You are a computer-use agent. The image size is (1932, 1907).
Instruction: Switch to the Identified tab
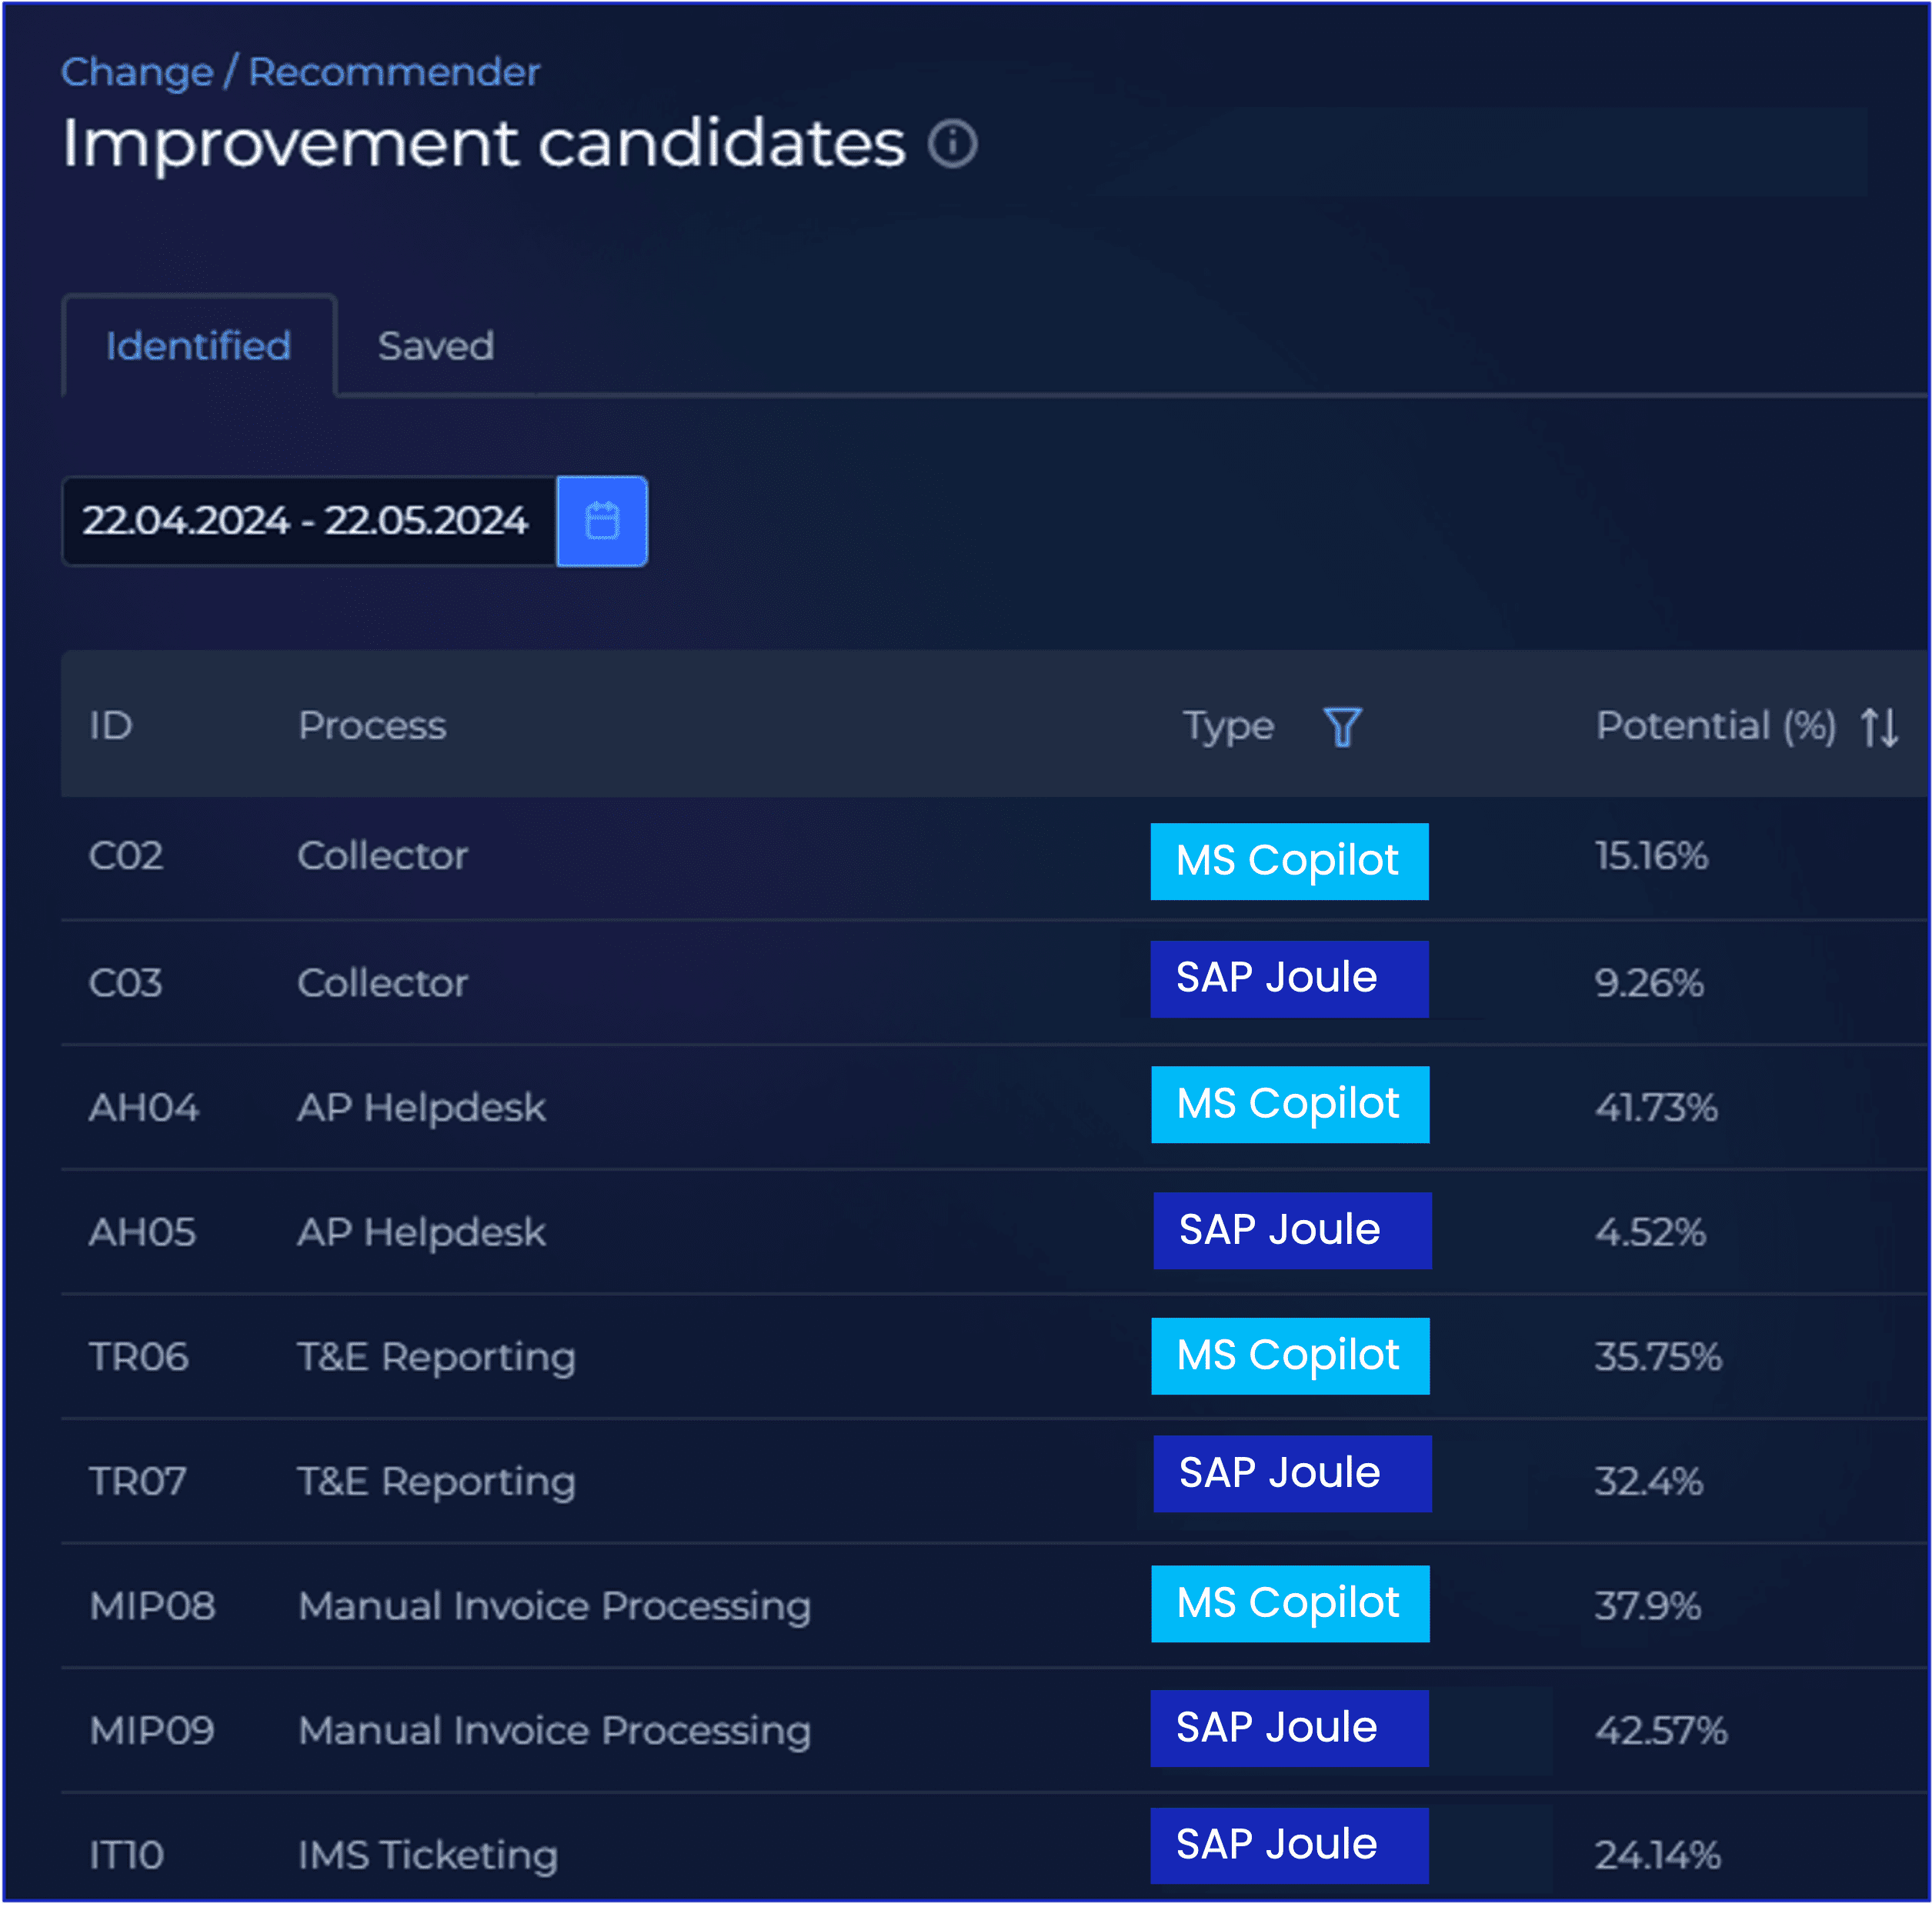(x=198, y=345)
